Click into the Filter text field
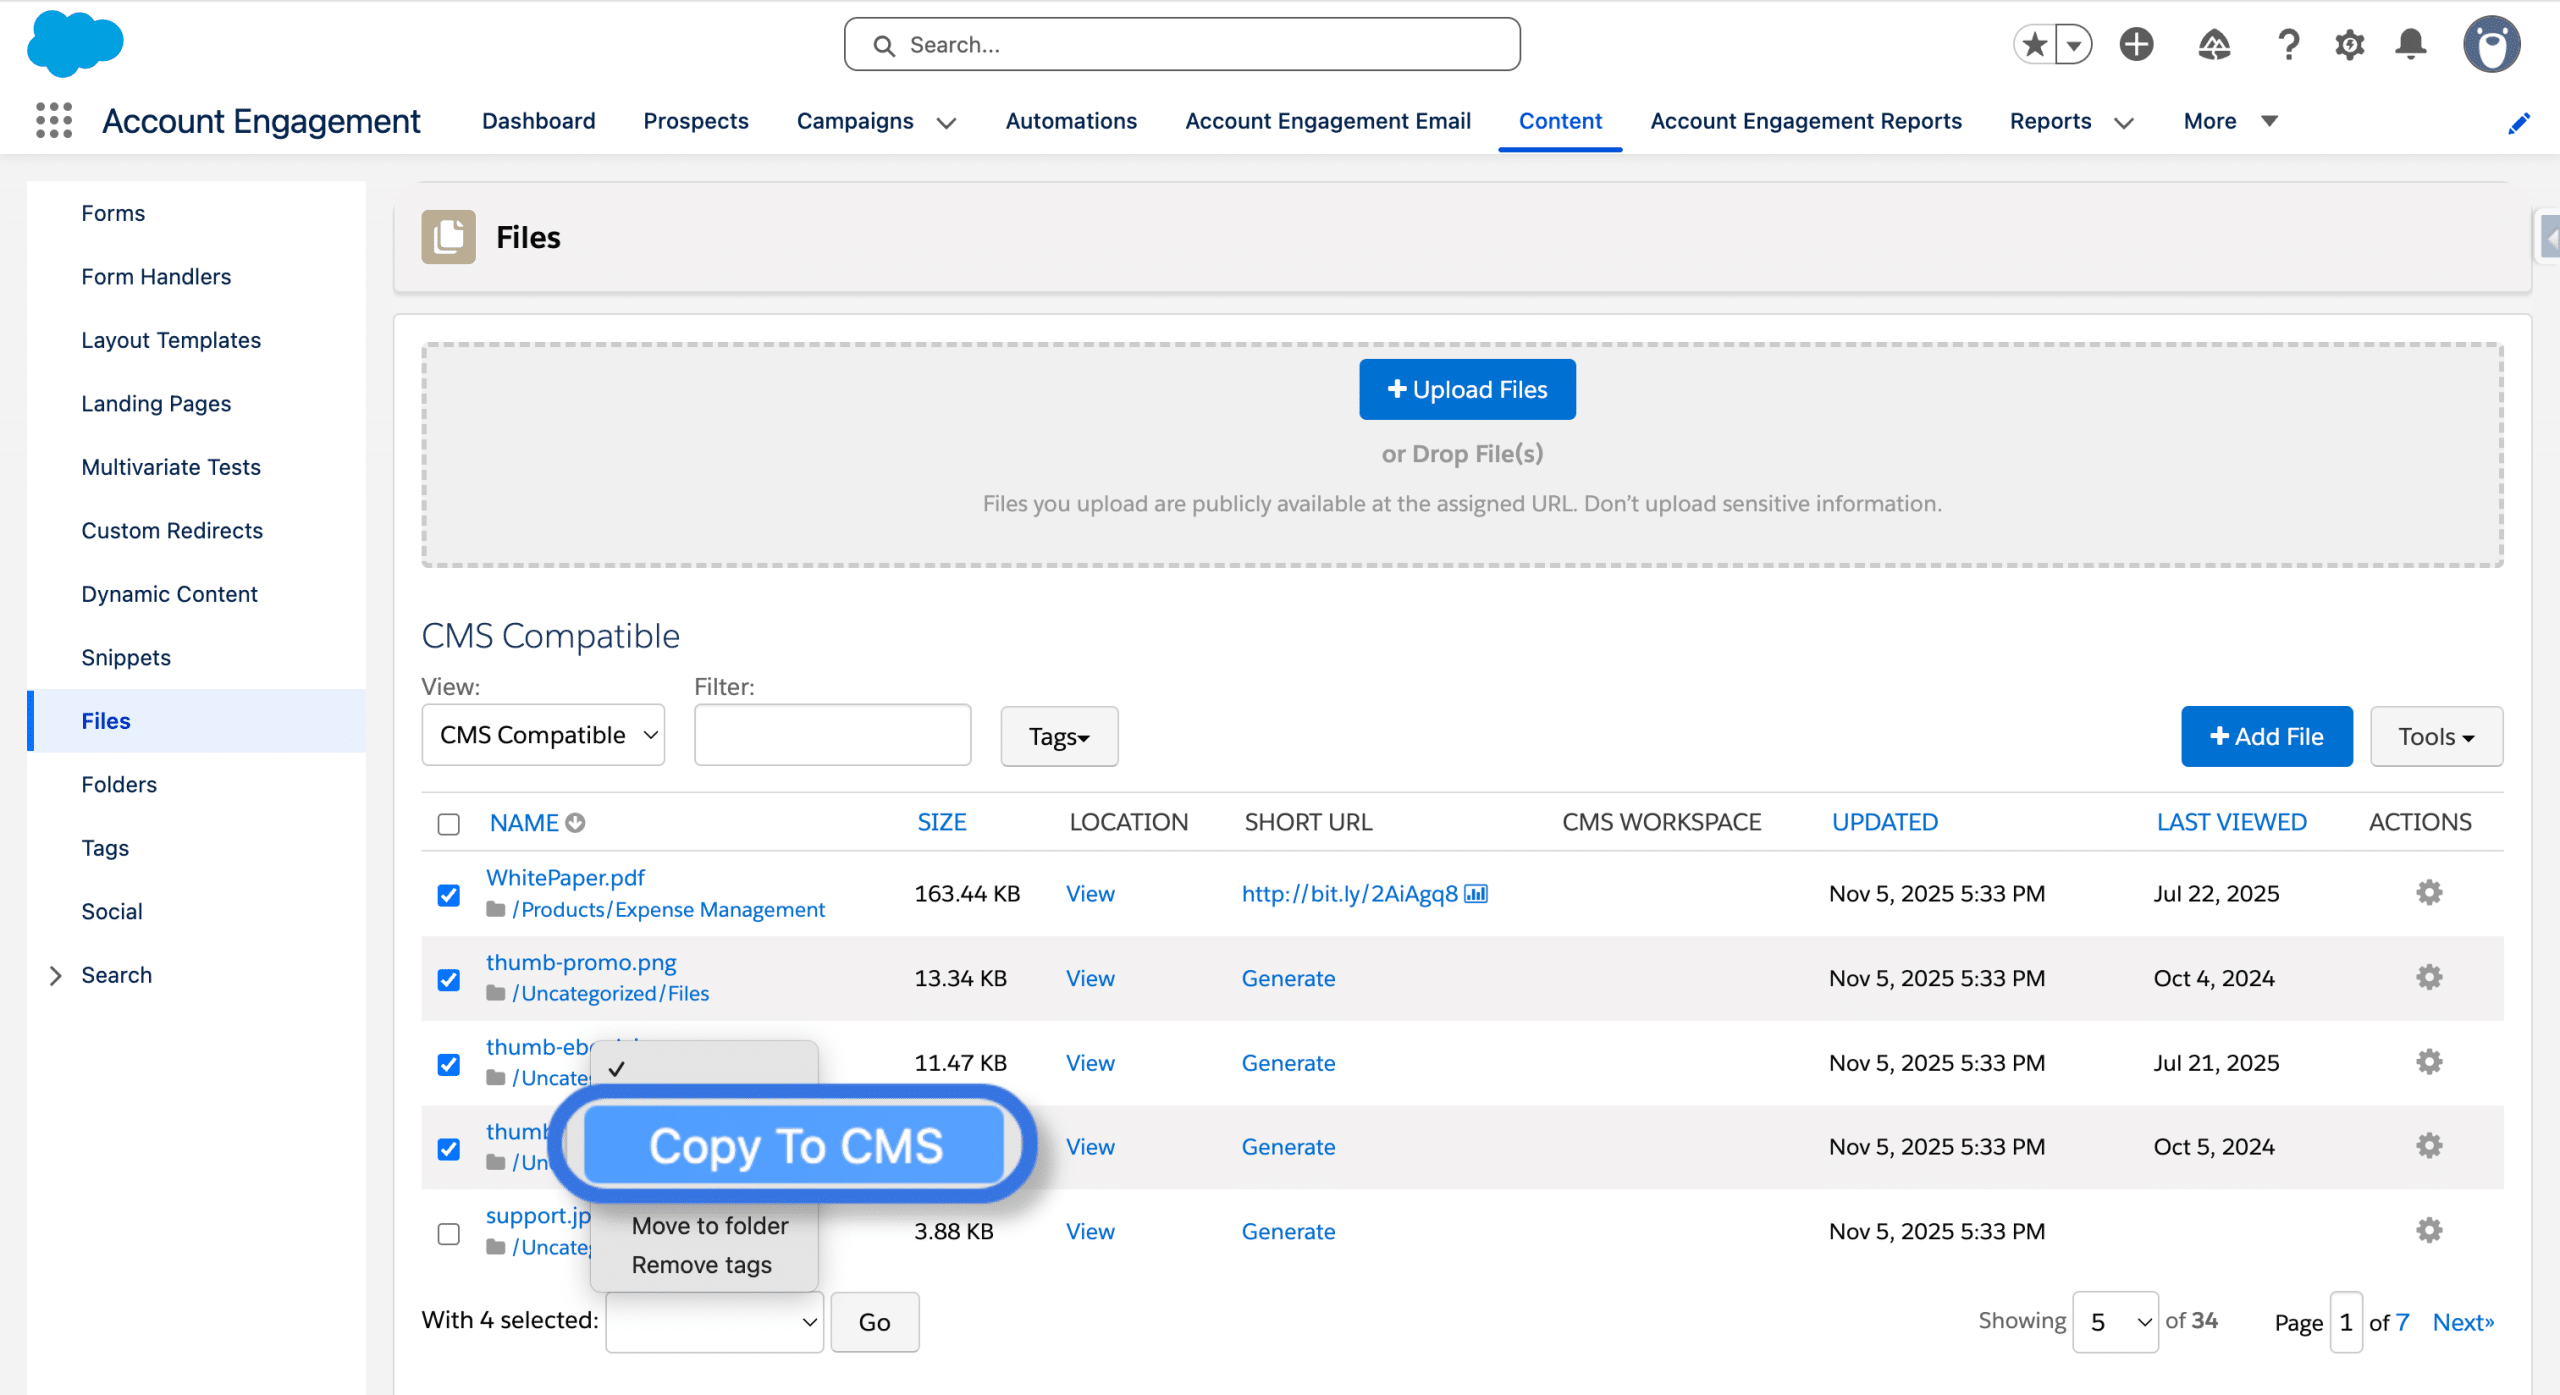This screenshot has width=2560, height=1395. tap(832, 735)
